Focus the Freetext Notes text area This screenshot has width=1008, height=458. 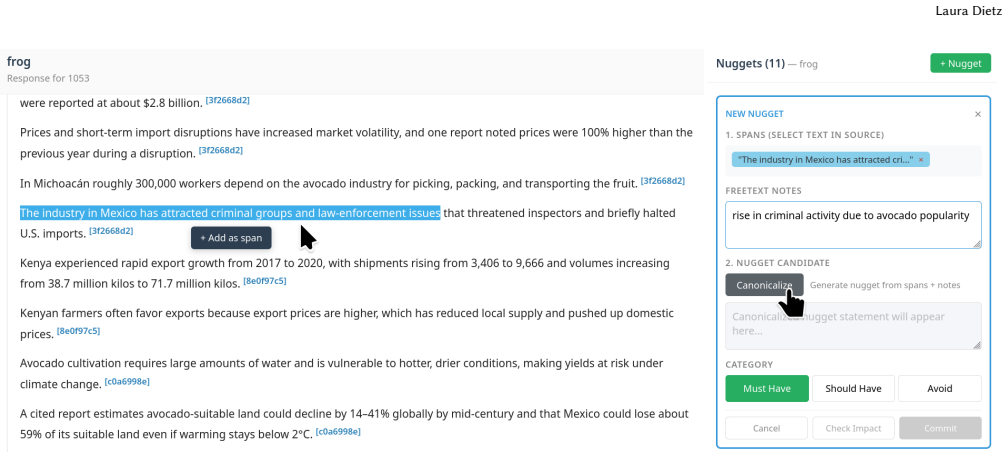853,224
